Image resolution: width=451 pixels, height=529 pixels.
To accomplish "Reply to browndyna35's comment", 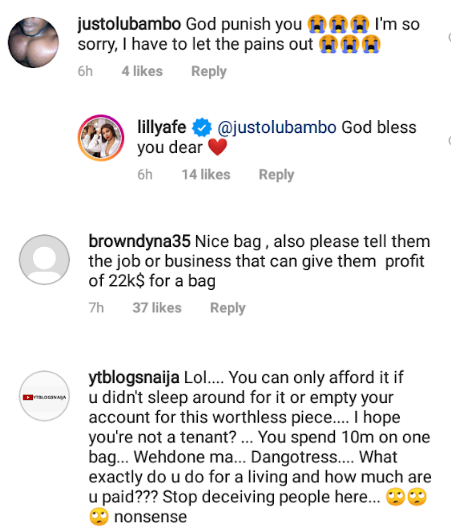I will 228,308.
